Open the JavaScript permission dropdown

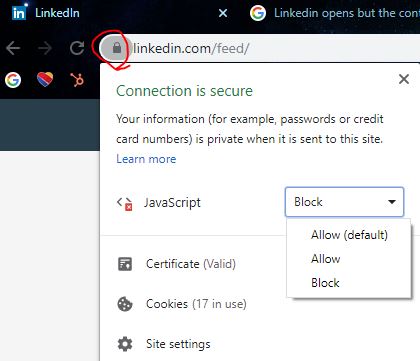pos(344,202)
